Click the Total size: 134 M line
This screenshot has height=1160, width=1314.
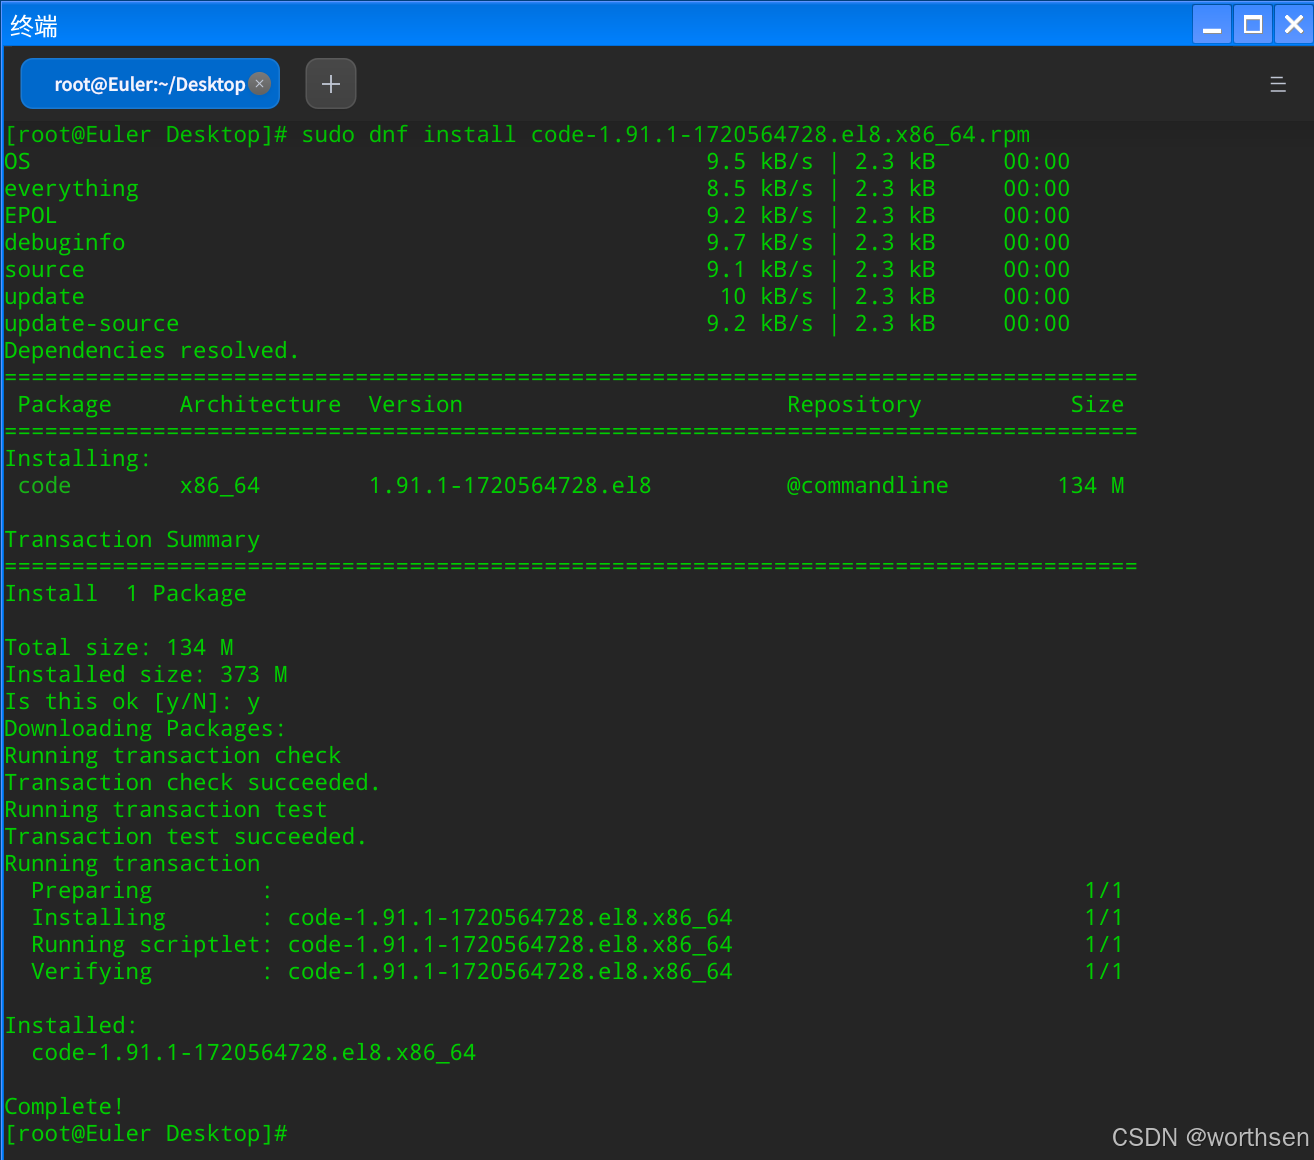[x=119, y=647]
